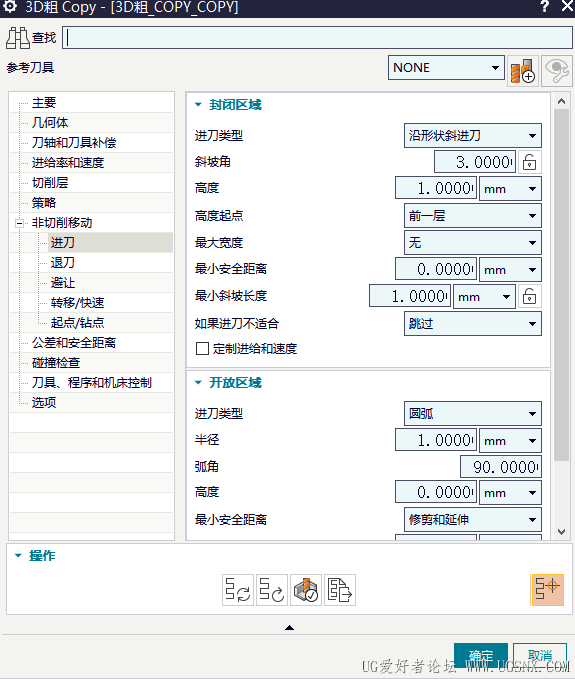The width and height of the screenshot is (575, 679).
Task: Open the 如果进刀不适合 跳过 dropdown
Action: click(472, 323)
